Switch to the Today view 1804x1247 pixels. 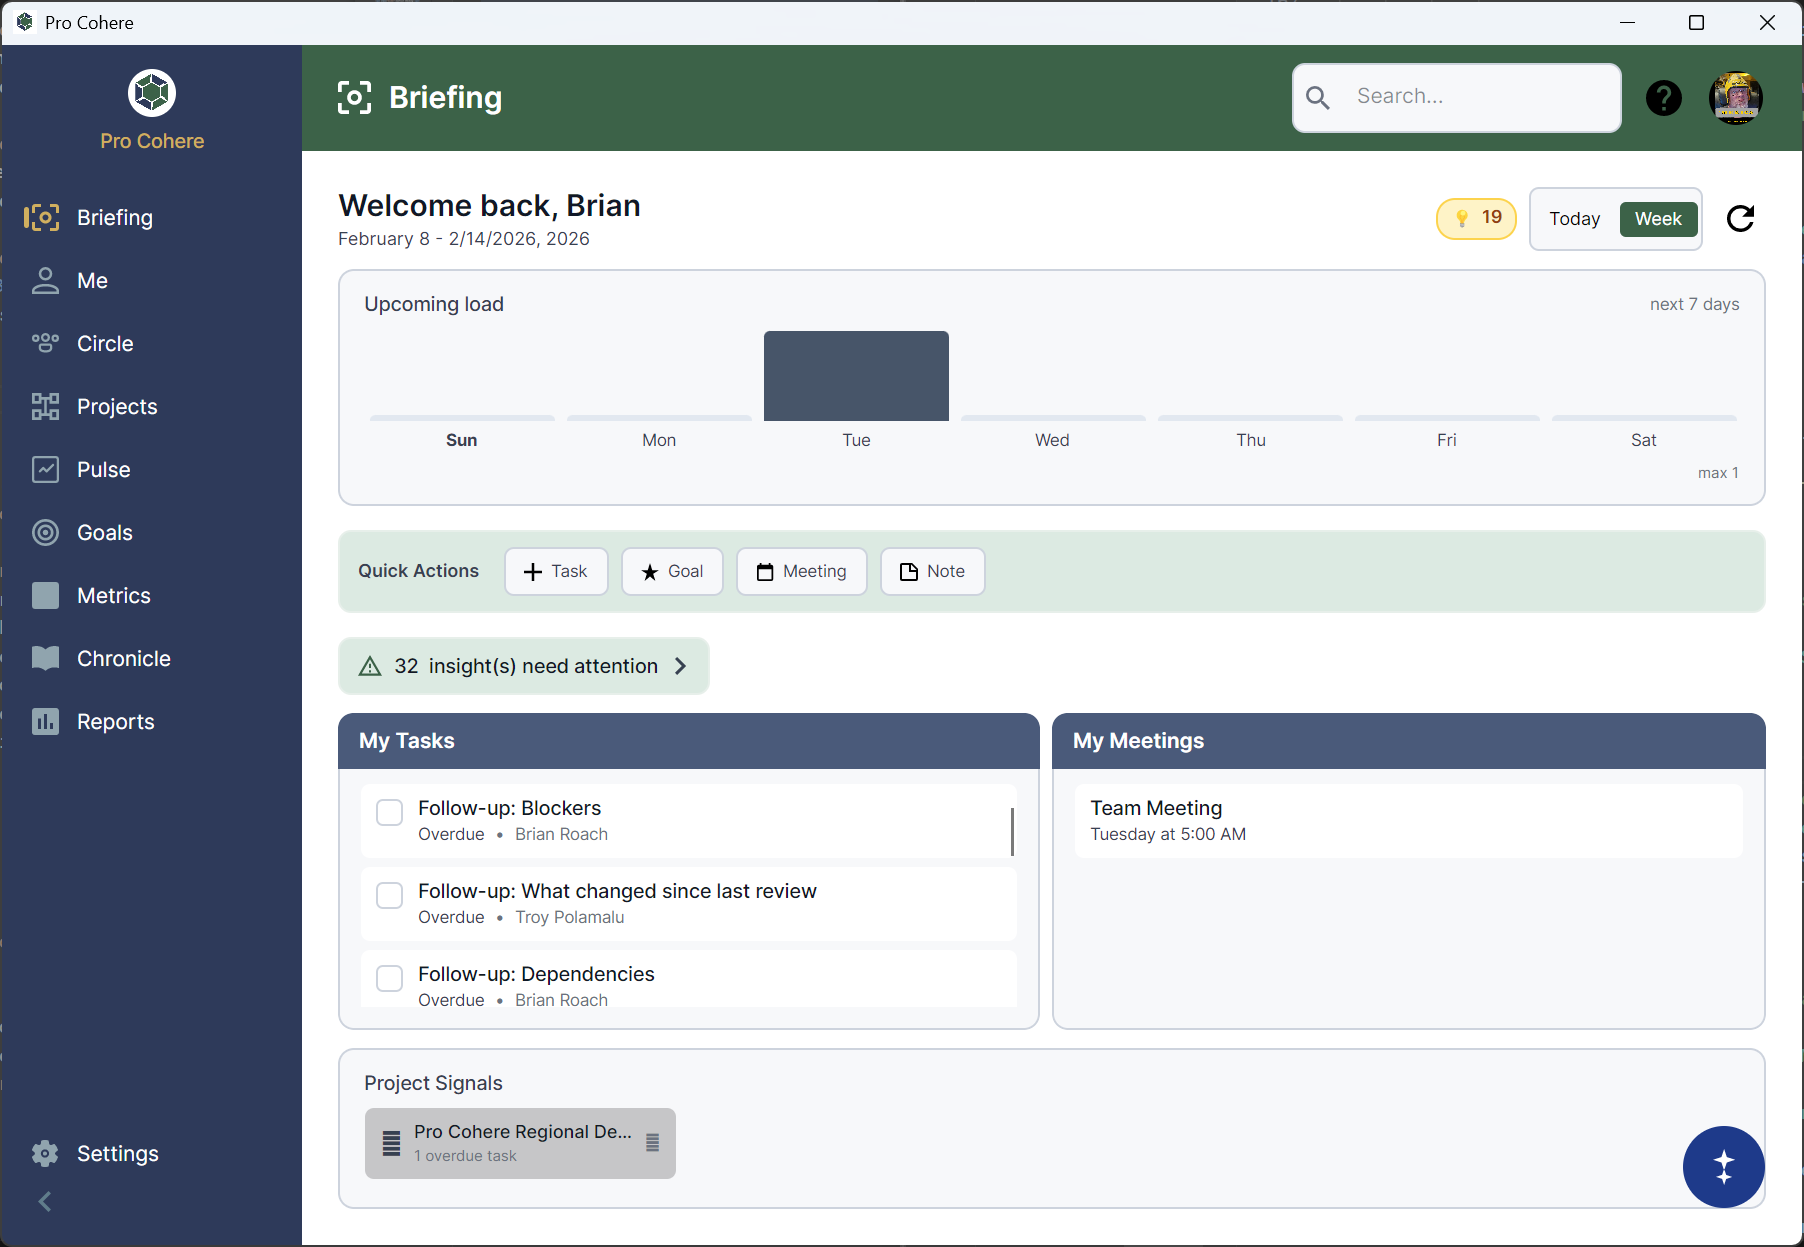(1574, 219)
